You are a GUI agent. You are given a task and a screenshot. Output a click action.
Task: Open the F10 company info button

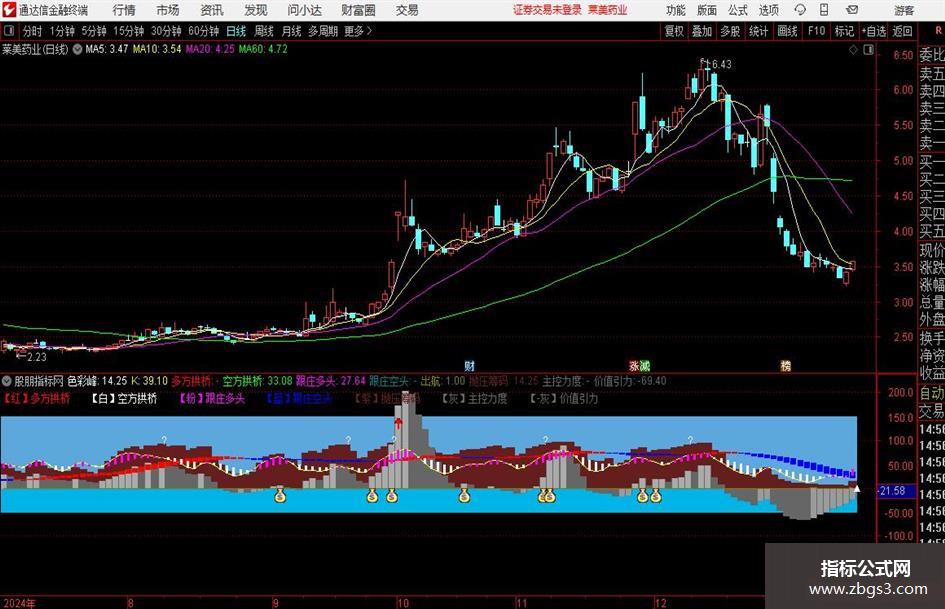817,31
